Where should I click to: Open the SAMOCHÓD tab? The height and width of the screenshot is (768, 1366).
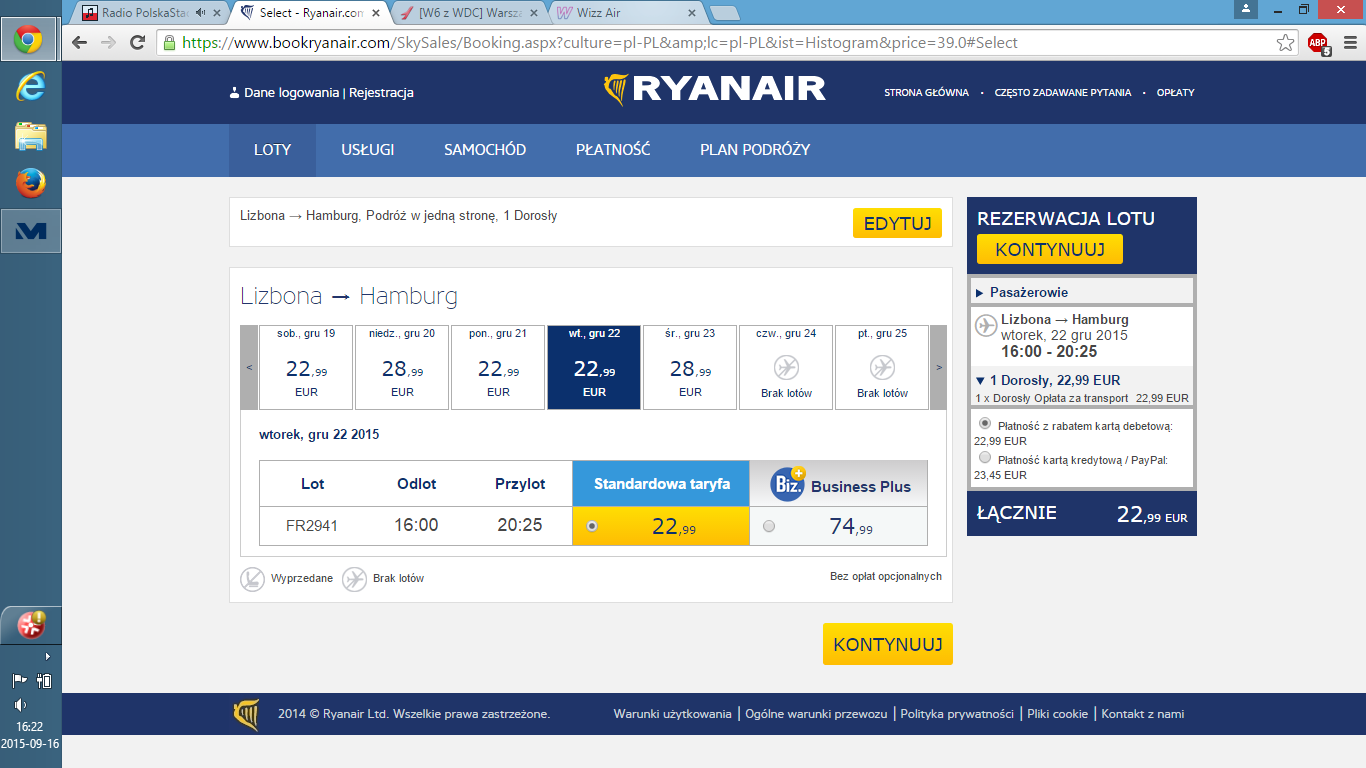(x=485, y=150)
